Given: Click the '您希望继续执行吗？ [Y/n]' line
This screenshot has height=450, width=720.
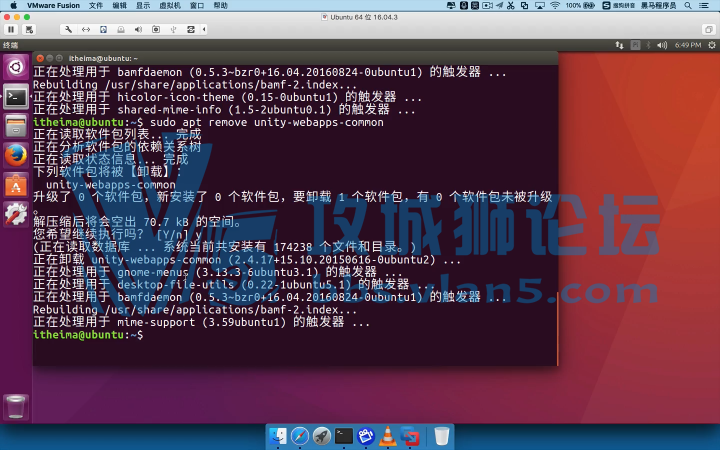Looking at the screenshot, I should pyautogui.click(x=117, y=234).
